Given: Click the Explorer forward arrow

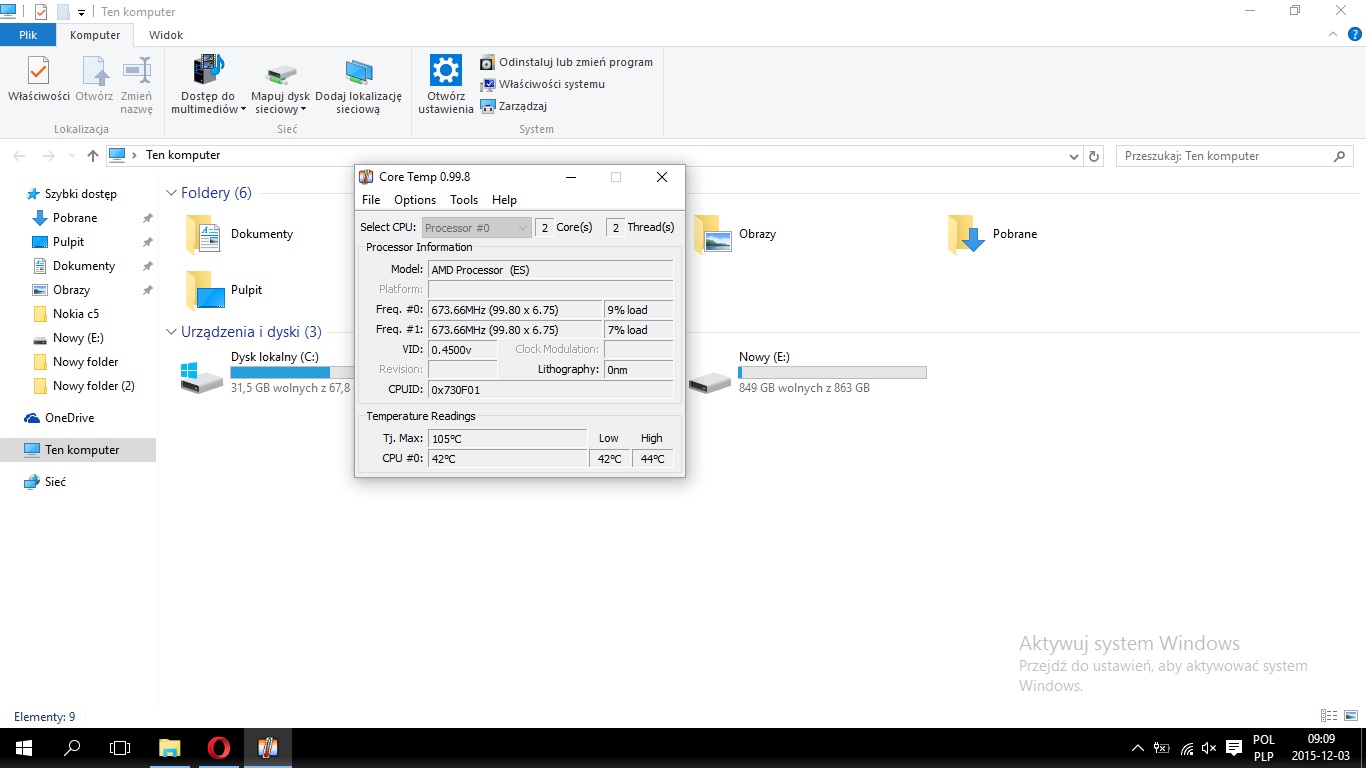Looking at the screenshot, I should [x=49, y=156].
